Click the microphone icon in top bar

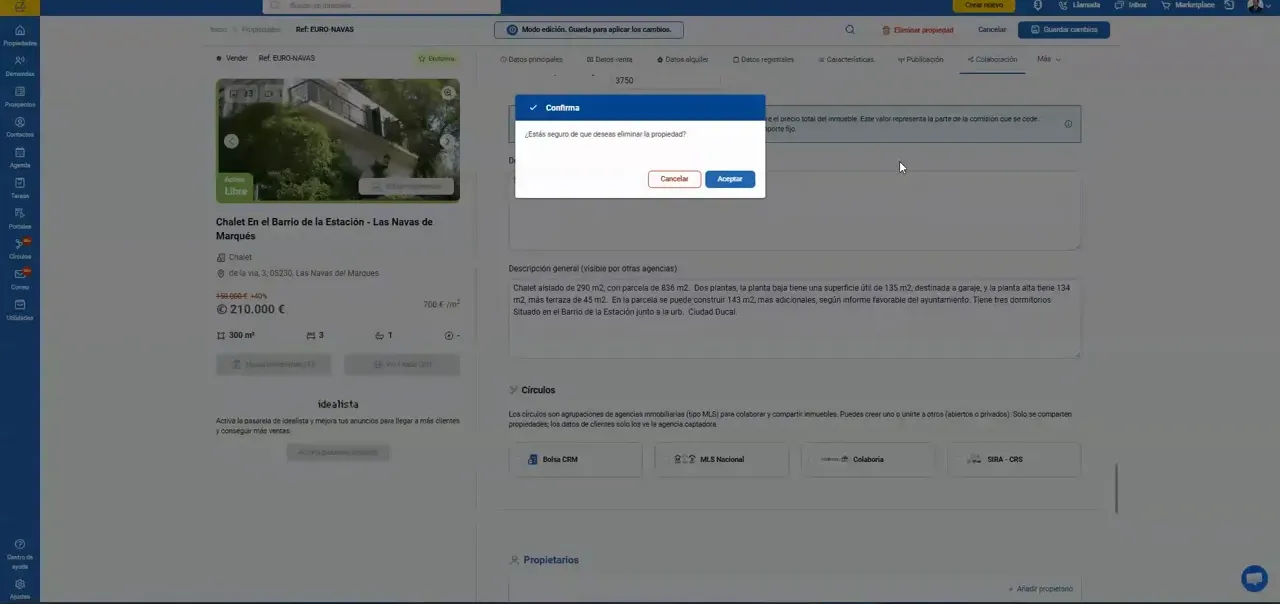(x=1038, y=5)
